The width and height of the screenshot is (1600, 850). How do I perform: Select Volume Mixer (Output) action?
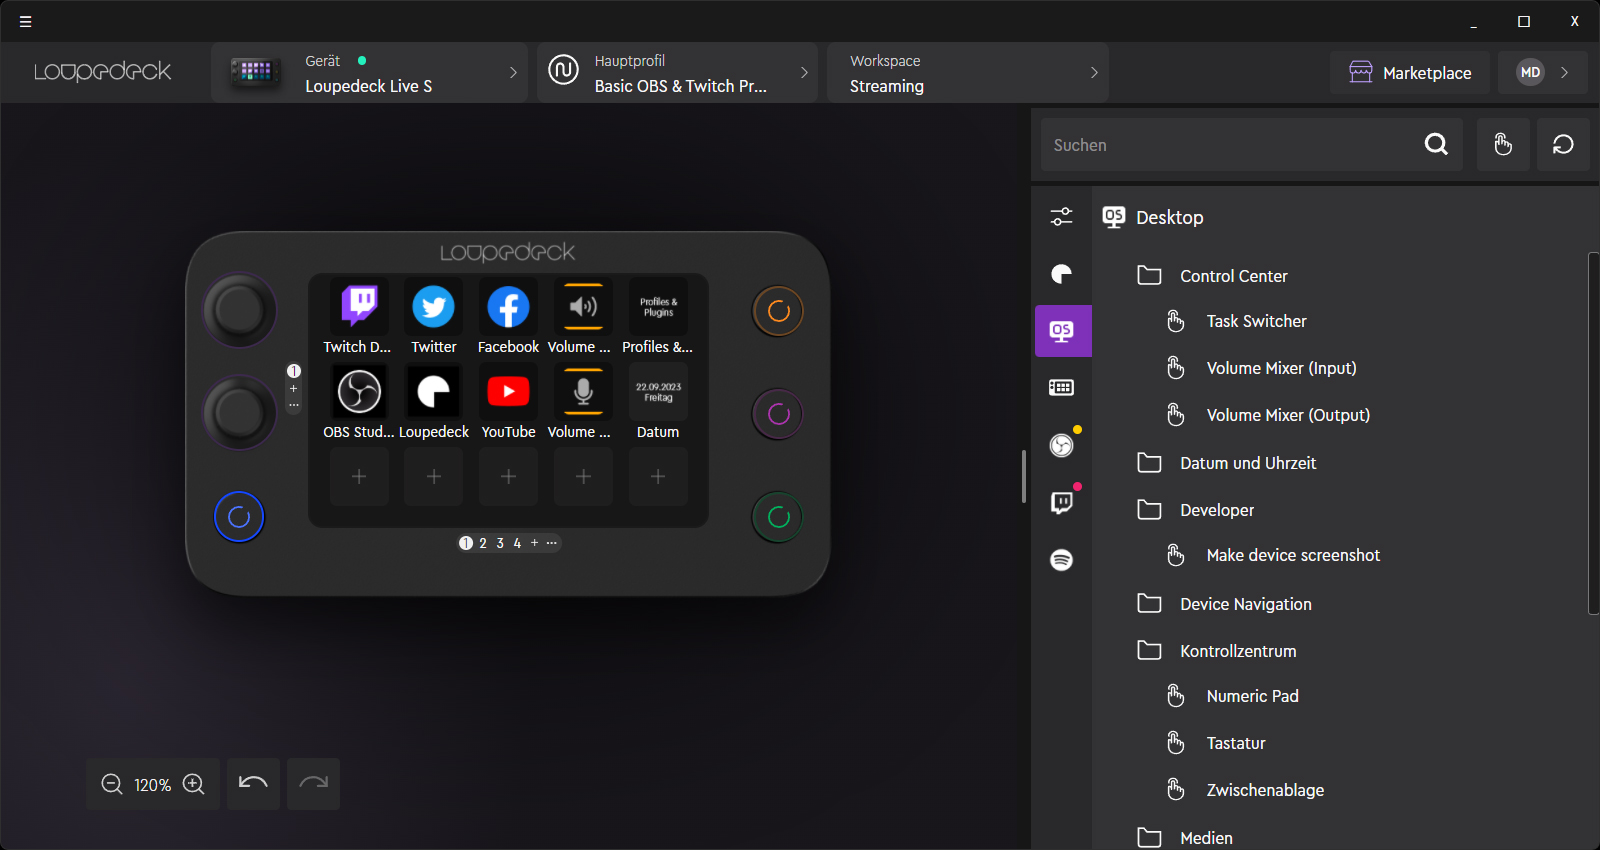point(1287,415)
